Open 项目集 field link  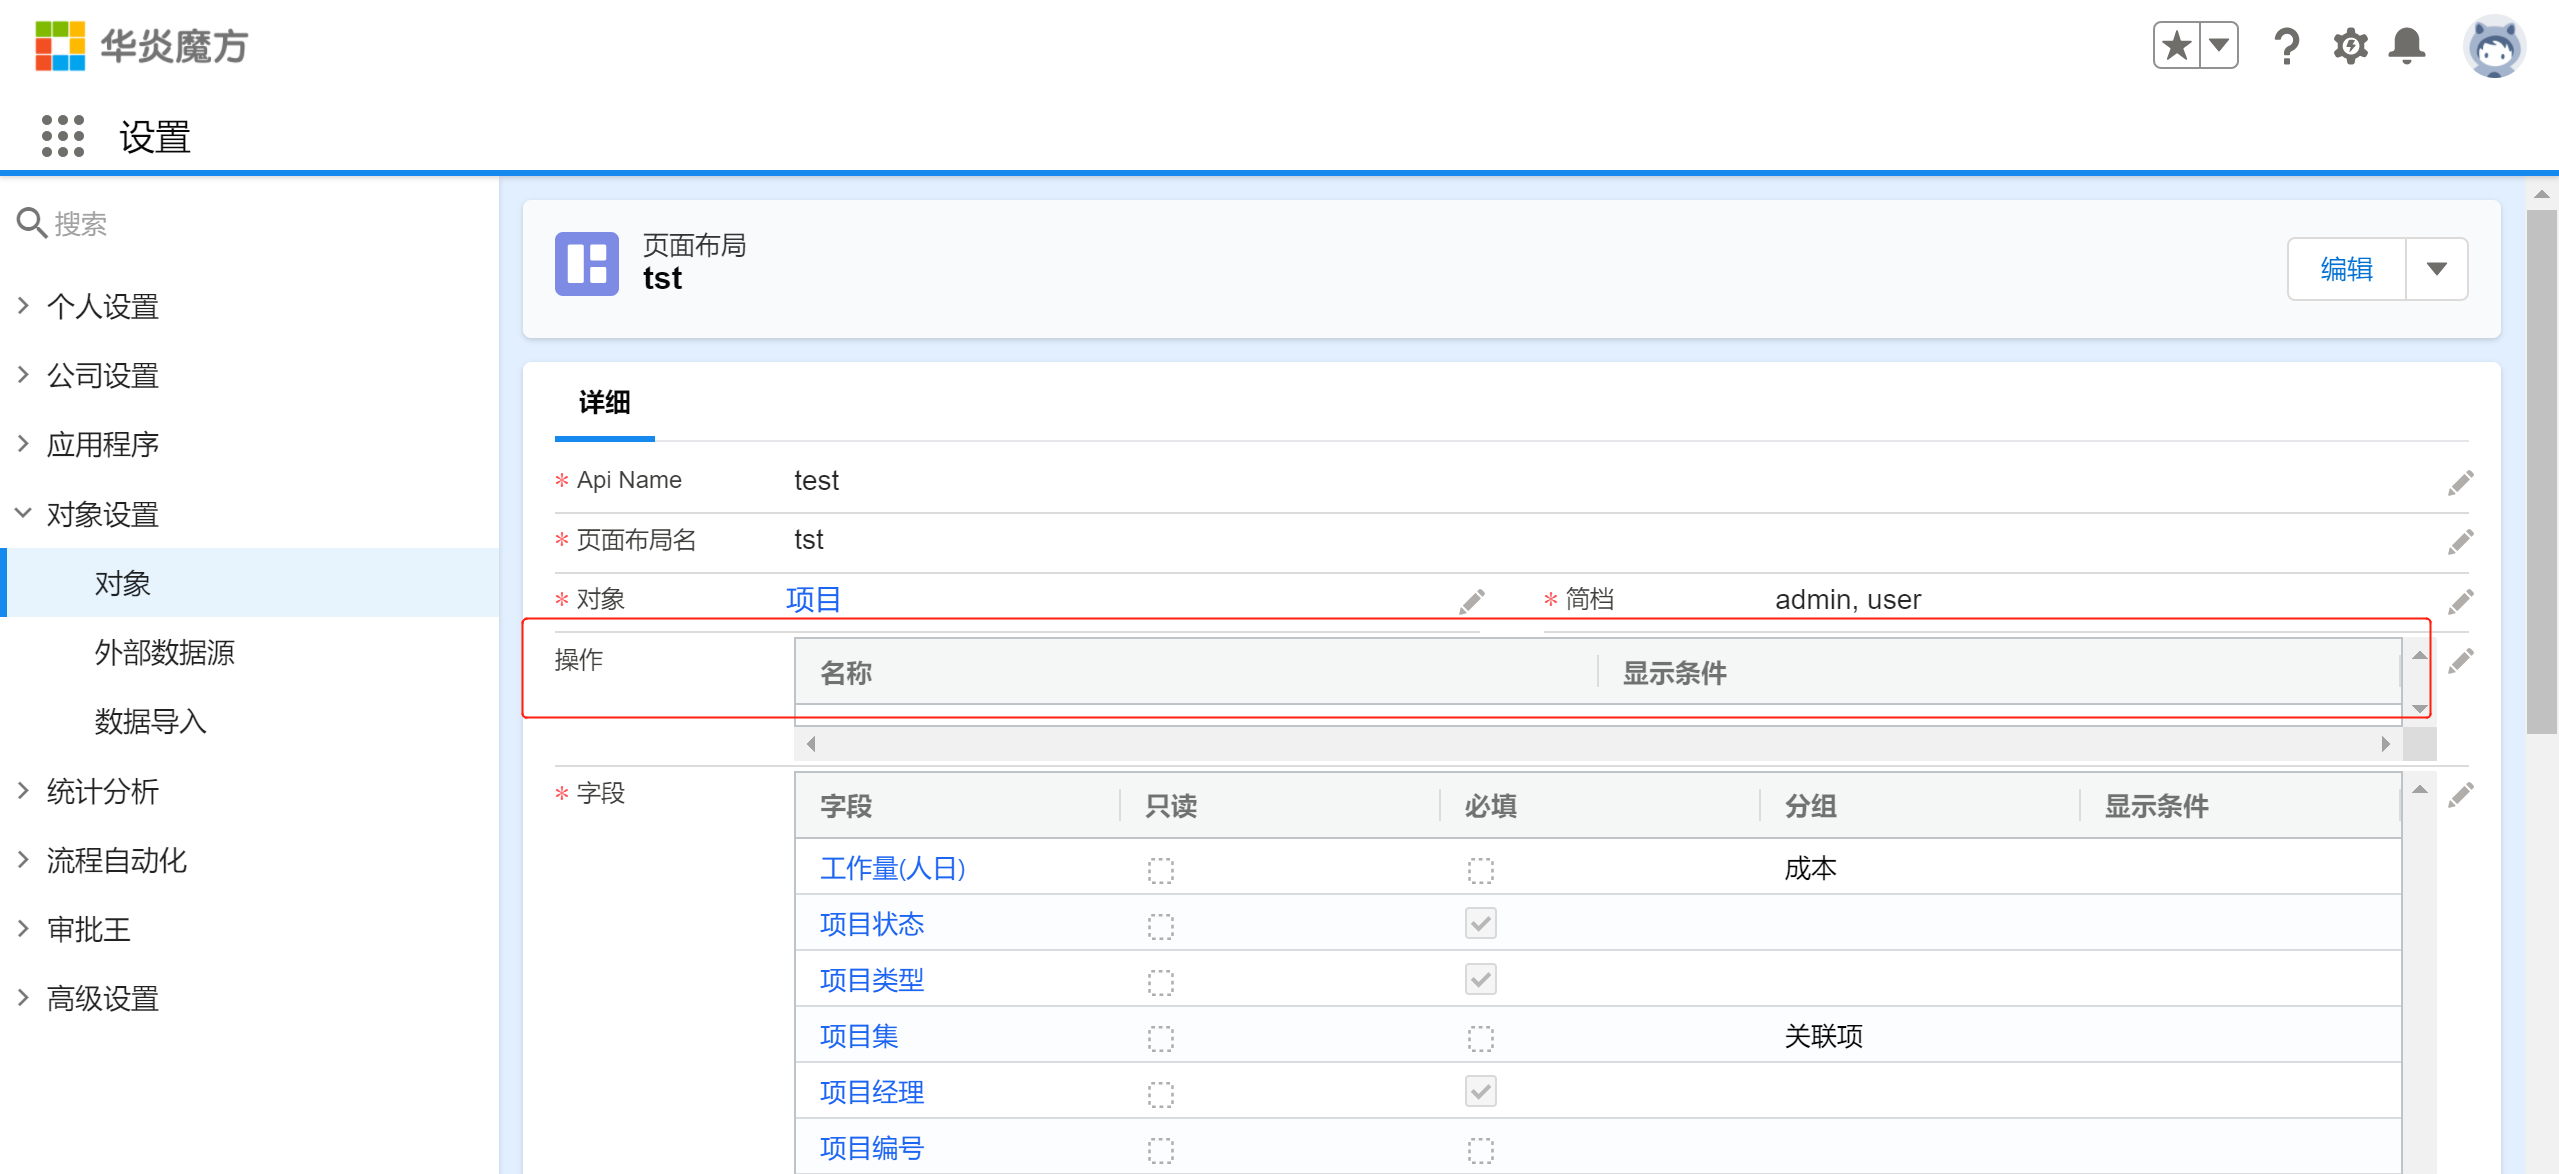click(858, 1036)
